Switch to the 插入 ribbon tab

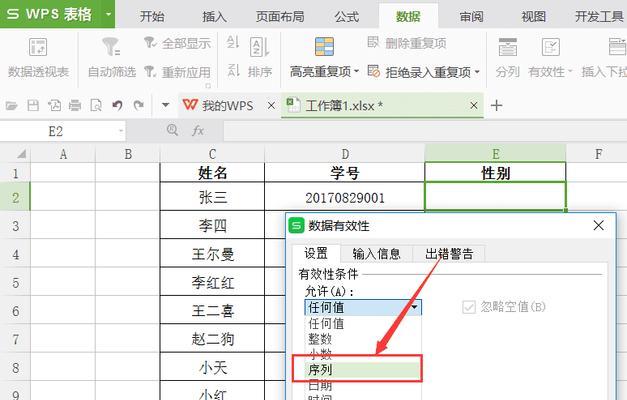[x=215, y=16]
